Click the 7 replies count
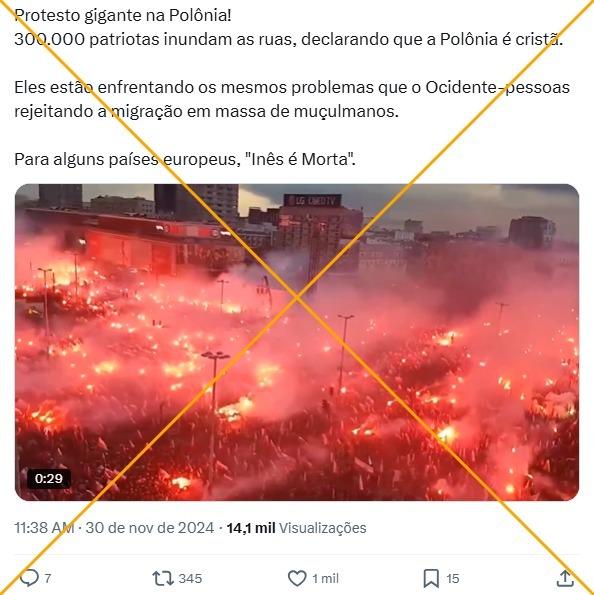This screenshot has height=595, width=594. 47,579
